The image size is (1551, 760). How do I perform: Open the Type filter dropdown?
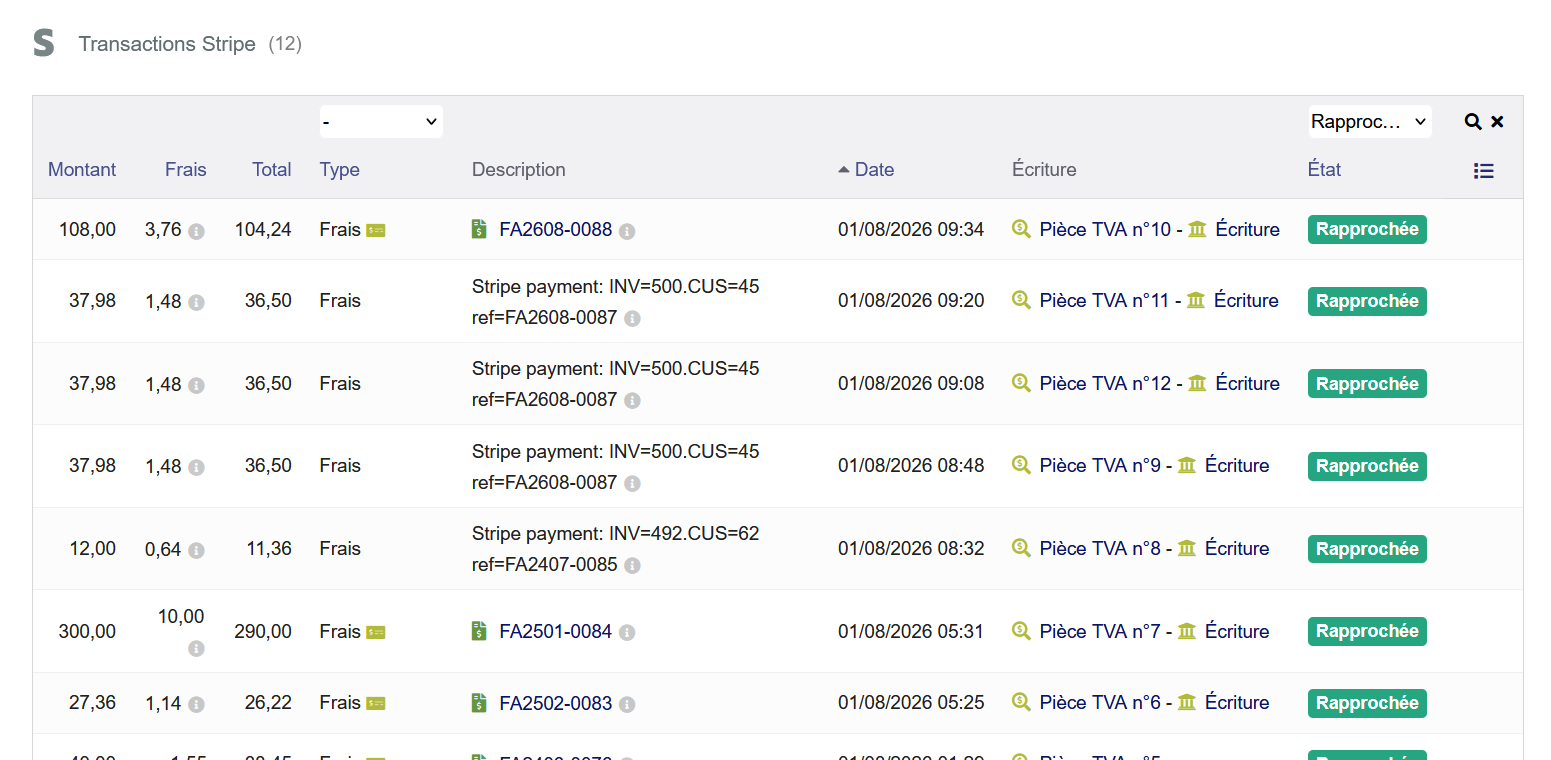[x=381, y=122]
